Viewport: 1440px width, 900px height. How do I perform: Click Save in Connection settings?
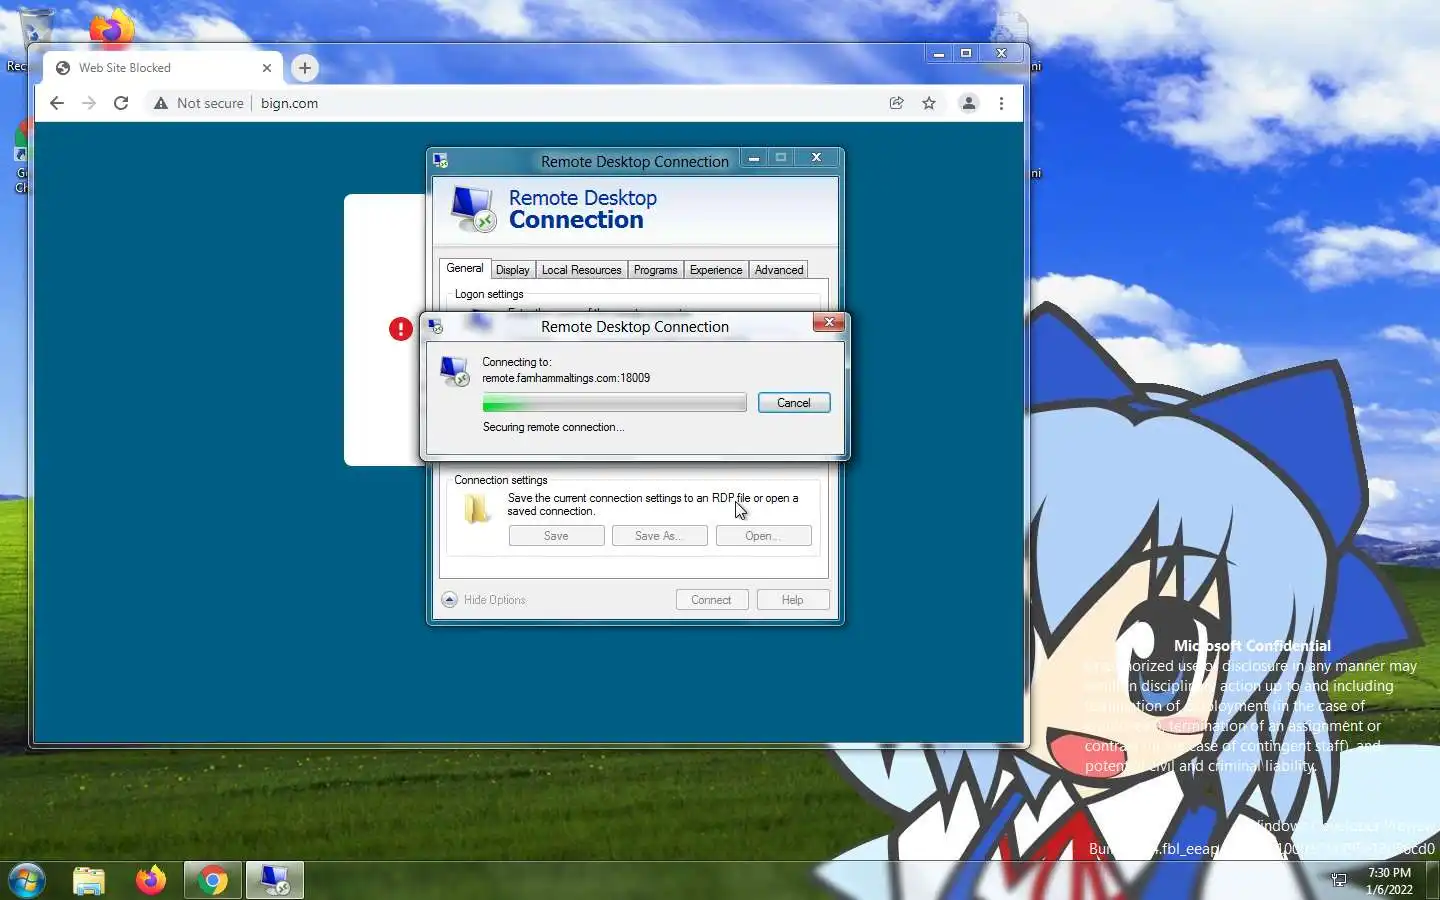[x=556, y=536]
